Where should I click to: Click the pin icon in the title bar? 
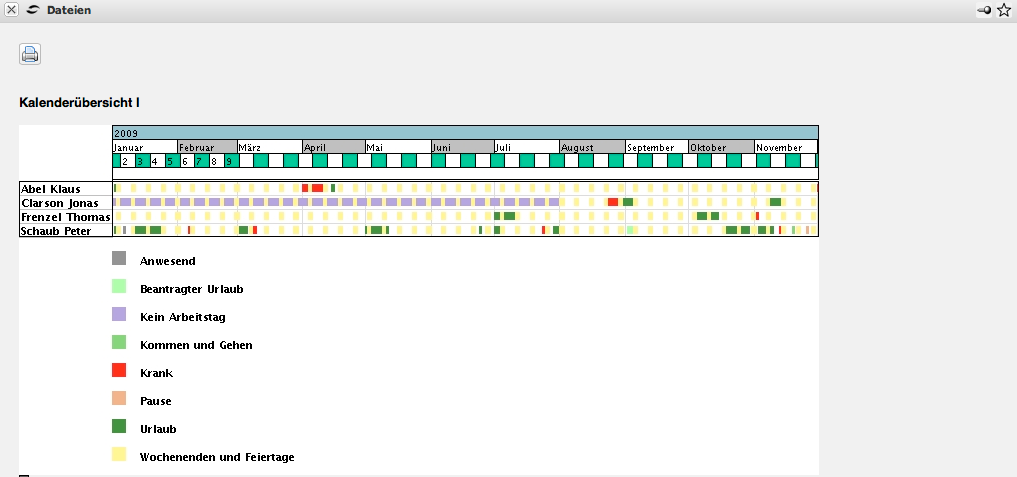(x=984, y=10)
